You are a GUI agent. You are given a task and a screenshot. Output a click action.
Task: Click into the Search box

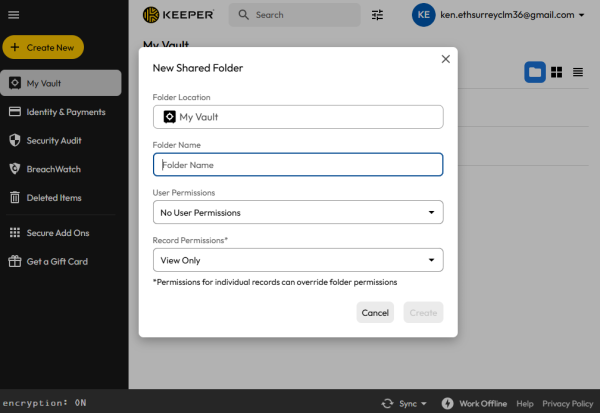[x=295, y=15]
